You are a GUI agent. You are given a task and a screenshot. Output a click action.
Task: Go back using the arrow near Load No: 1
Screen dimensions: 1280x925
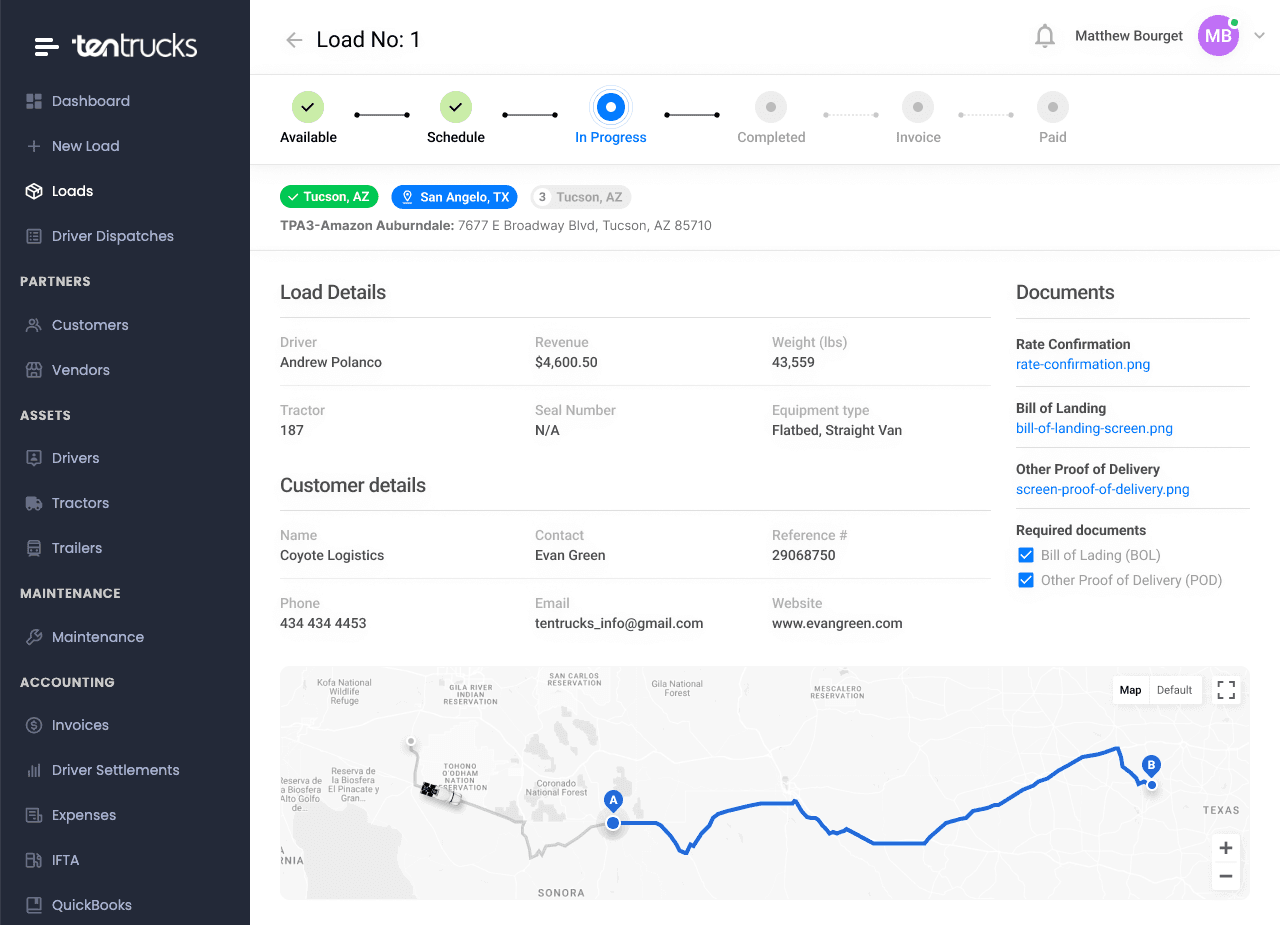(292, 39)
